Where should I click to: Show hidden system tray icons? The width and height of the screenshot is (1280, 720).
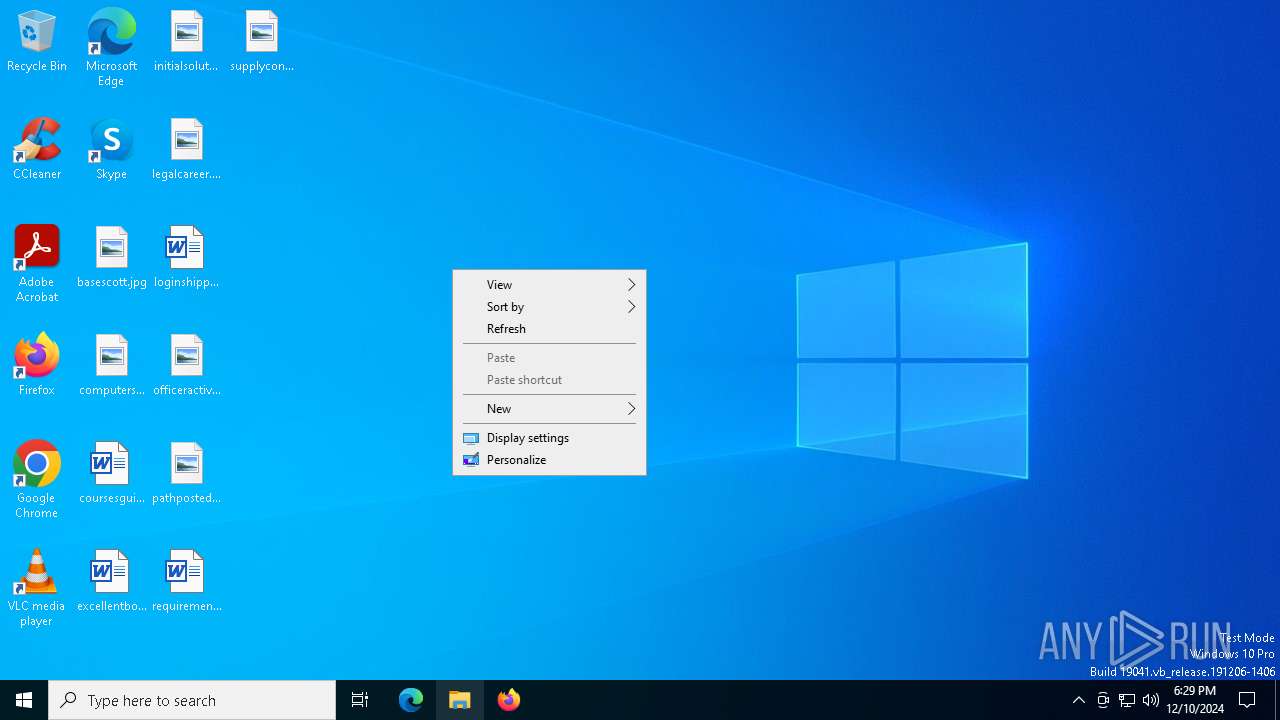click(1078, 700)
